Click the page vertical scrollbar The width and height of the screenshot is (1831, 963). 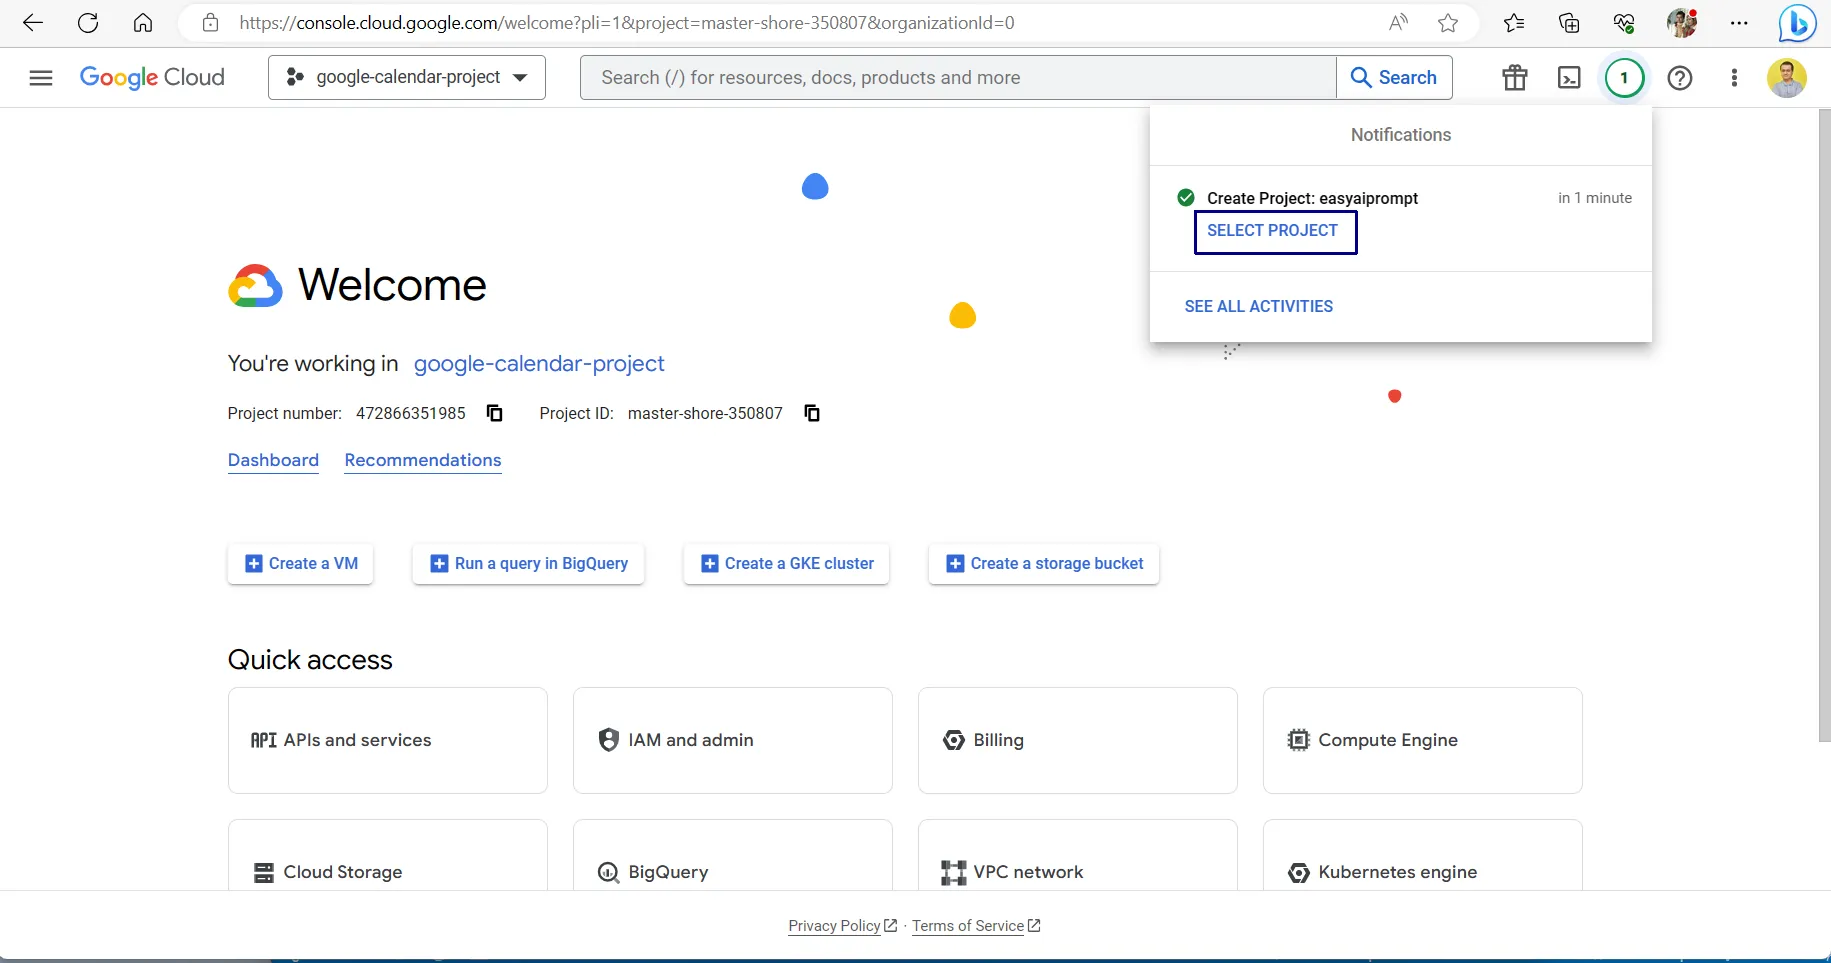pyautogui.click(x=1824, y=425)
